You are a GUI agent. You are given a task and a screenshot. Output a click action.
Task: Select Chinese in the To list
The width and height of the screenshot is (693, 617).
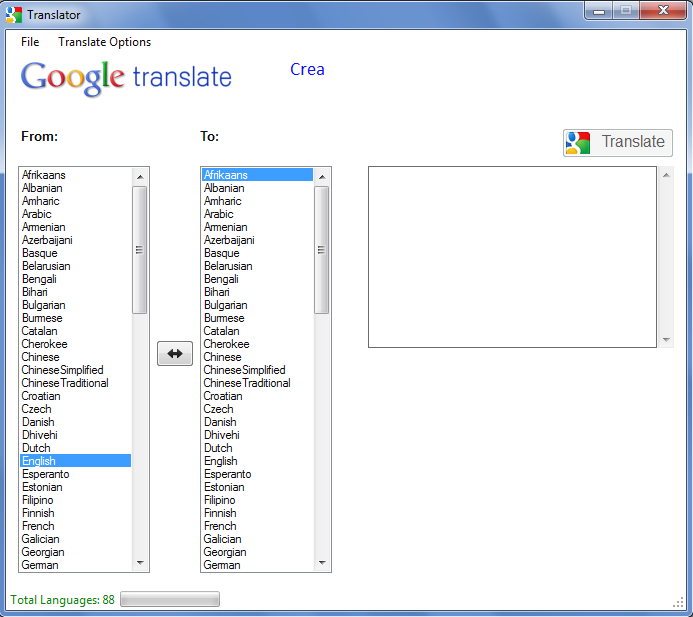pyautogui.click(x=258, y=357)
